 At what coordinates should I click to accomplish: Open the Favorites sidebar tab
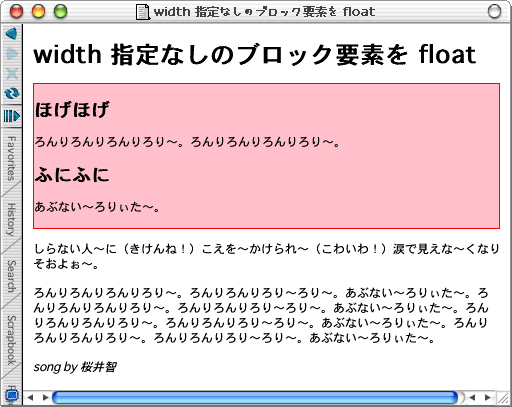click(x=11, y=159)
